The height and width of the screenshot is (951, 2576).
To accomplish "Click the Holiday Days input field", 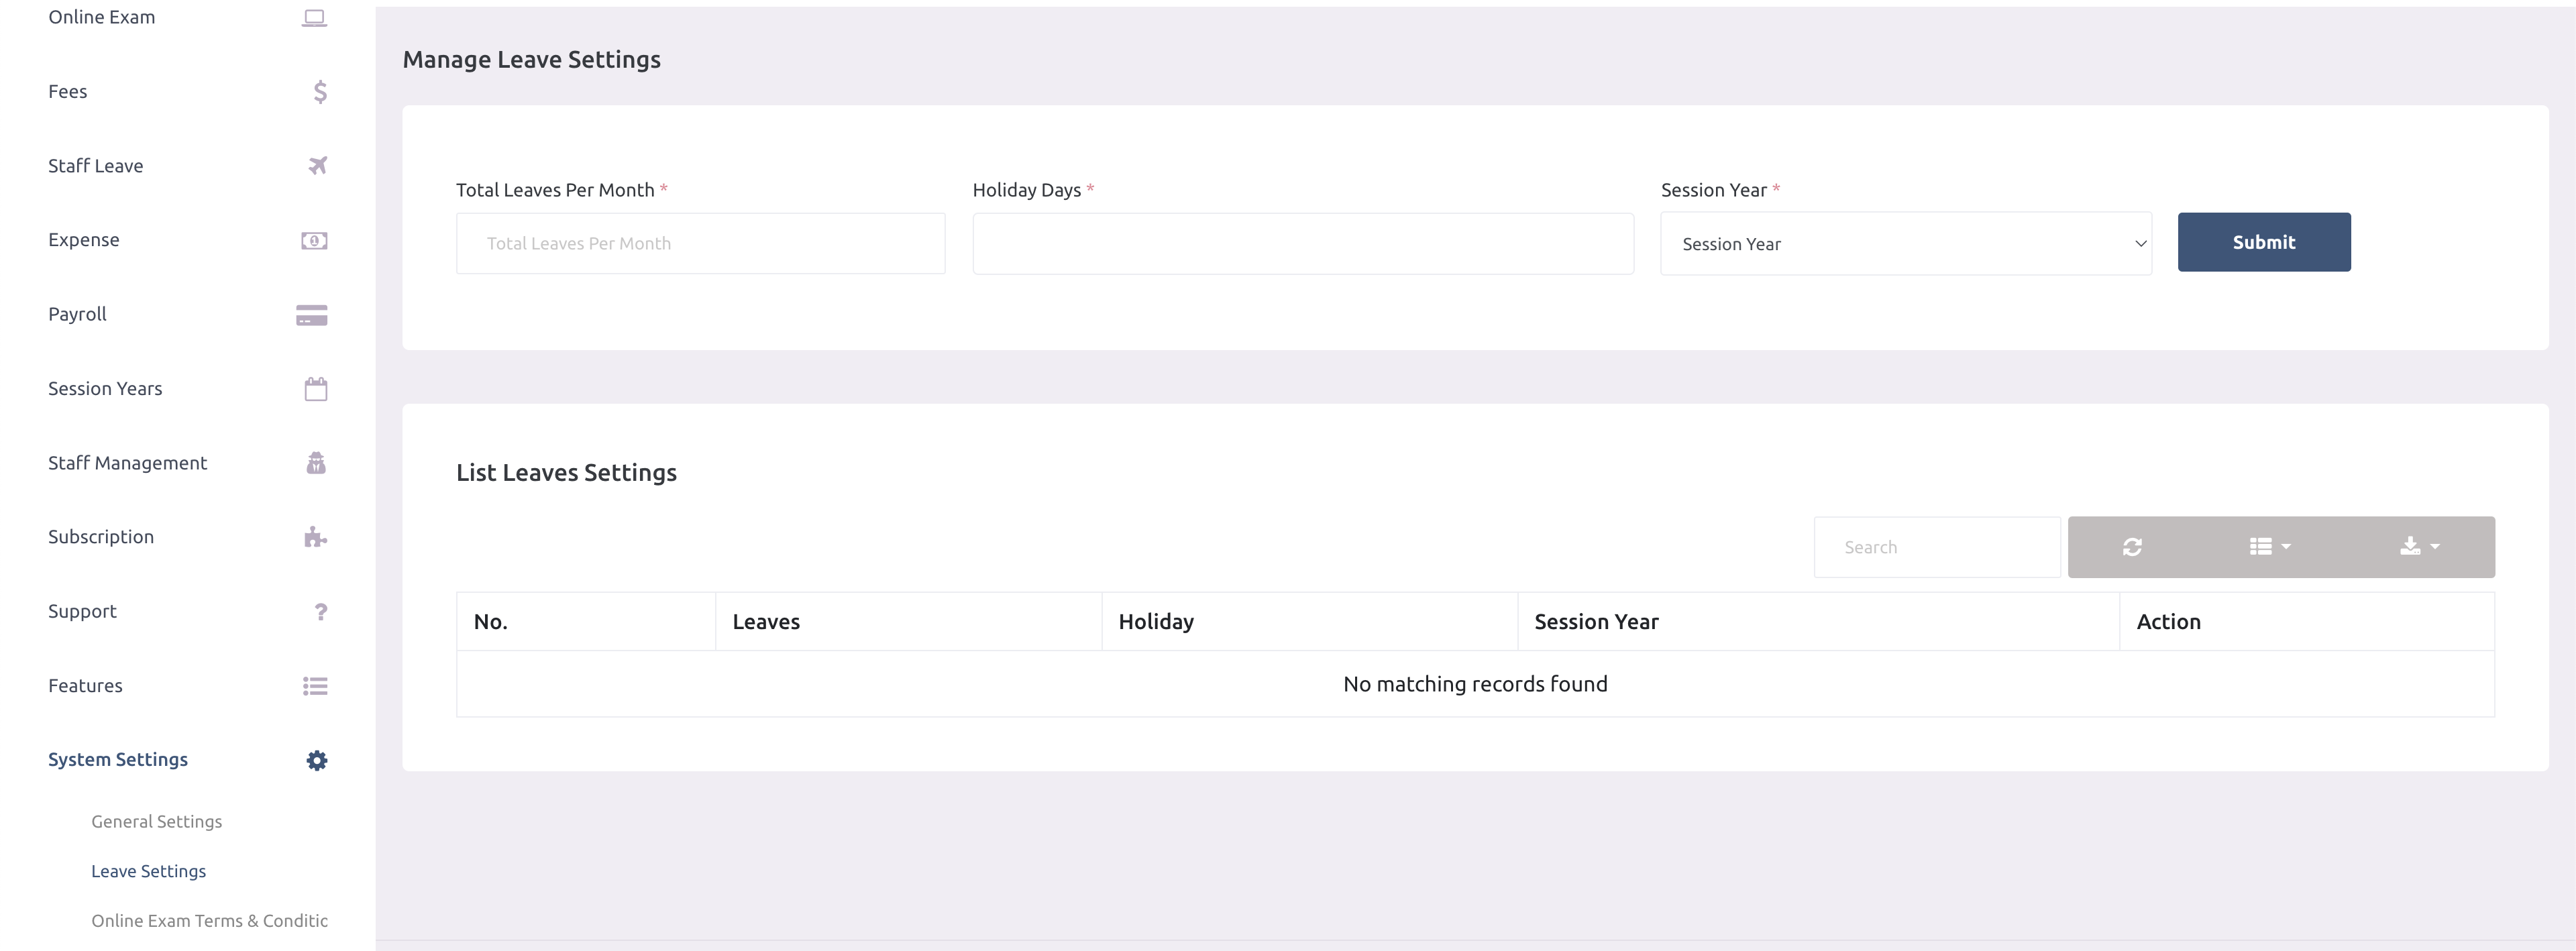I will (1299, 243).
